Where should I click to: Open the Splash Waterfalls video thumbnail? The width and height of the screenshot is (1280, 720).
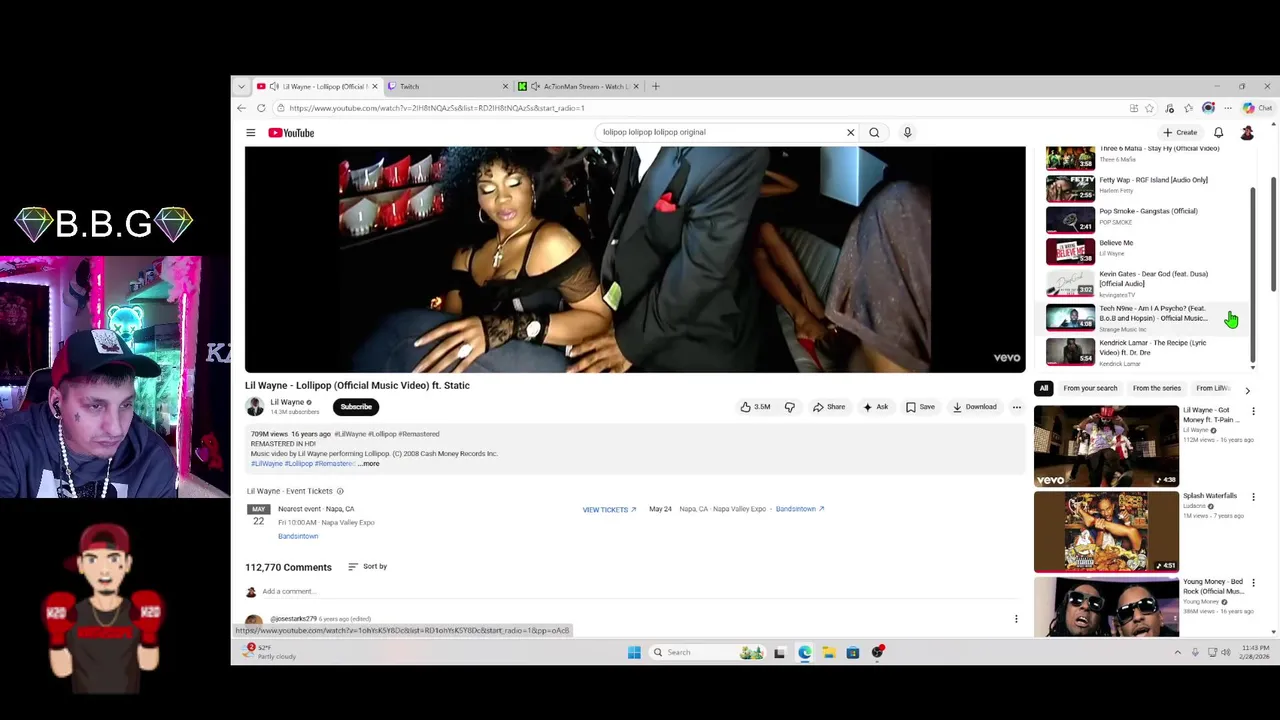(x=1106, y=532)
